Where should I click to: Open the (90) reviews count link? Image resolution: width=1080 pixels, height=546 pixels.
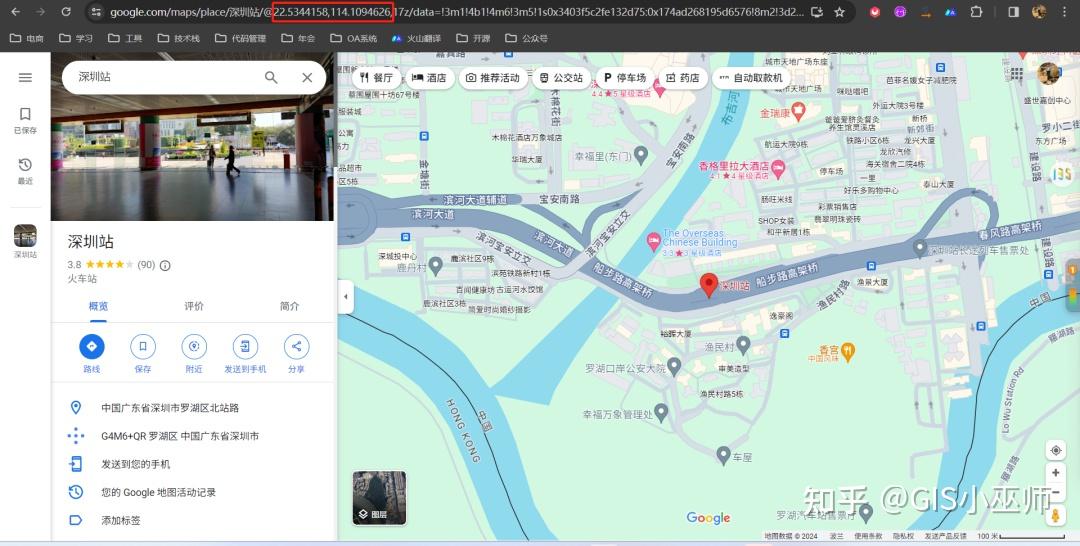[146, 265]
